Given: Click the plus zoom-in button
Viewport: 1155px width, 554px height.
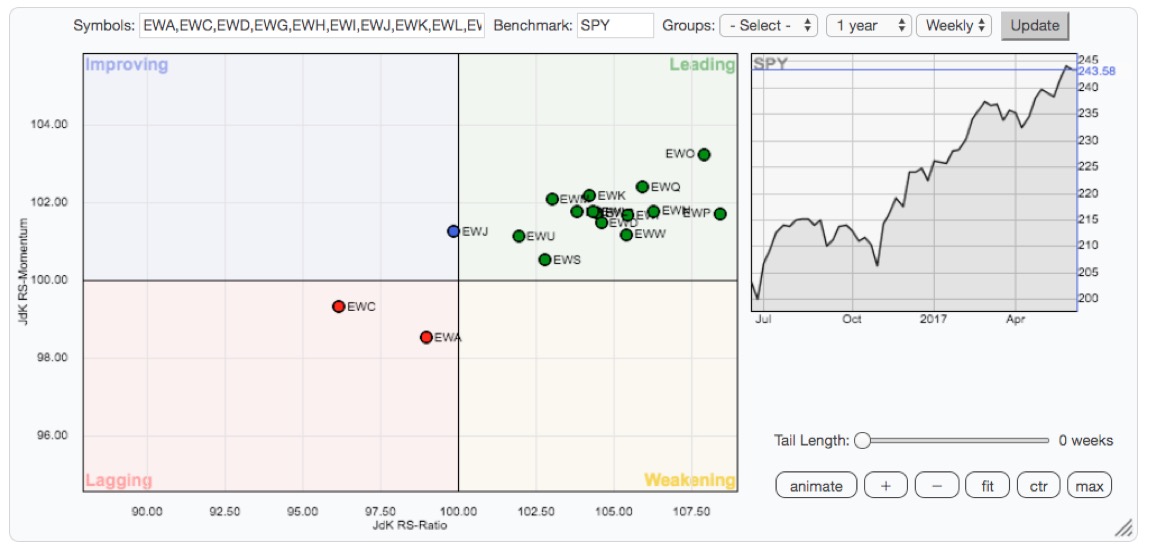Looking at the screenshot, I should [x=885, y=485].
